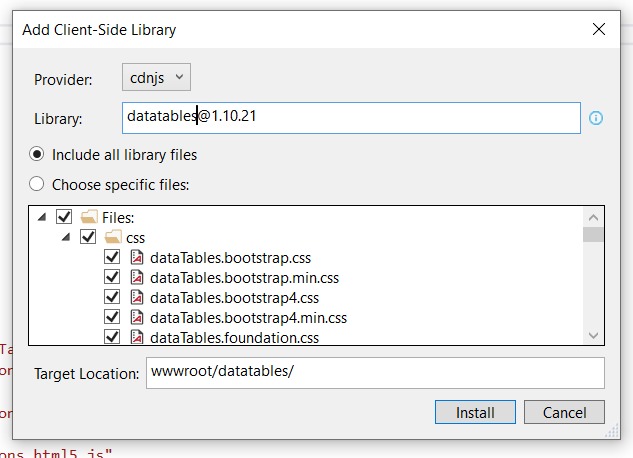The image size is (633, 458).
Task: Click the dataTables.foundation.css file icon
Action: point(136,337)
